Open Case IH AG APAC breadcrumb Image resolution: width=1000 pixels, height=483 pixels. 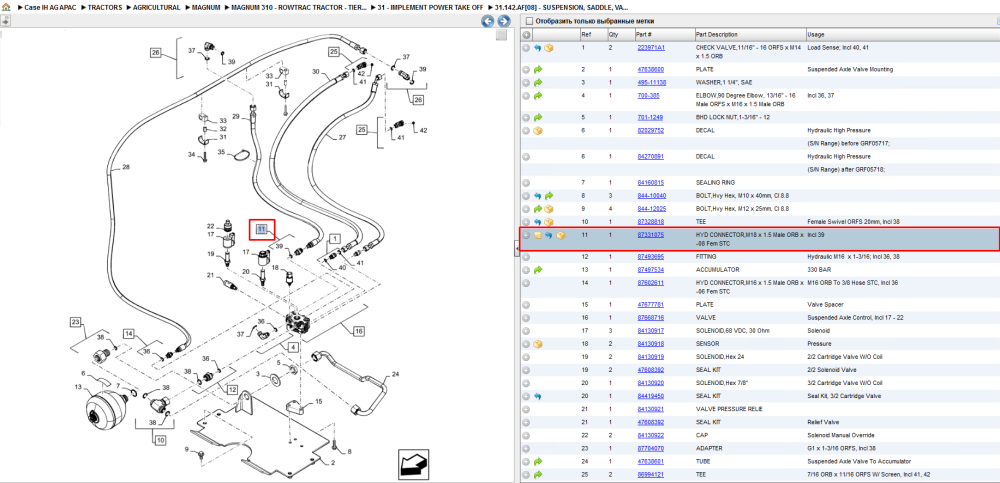click(x=50, y=8)
